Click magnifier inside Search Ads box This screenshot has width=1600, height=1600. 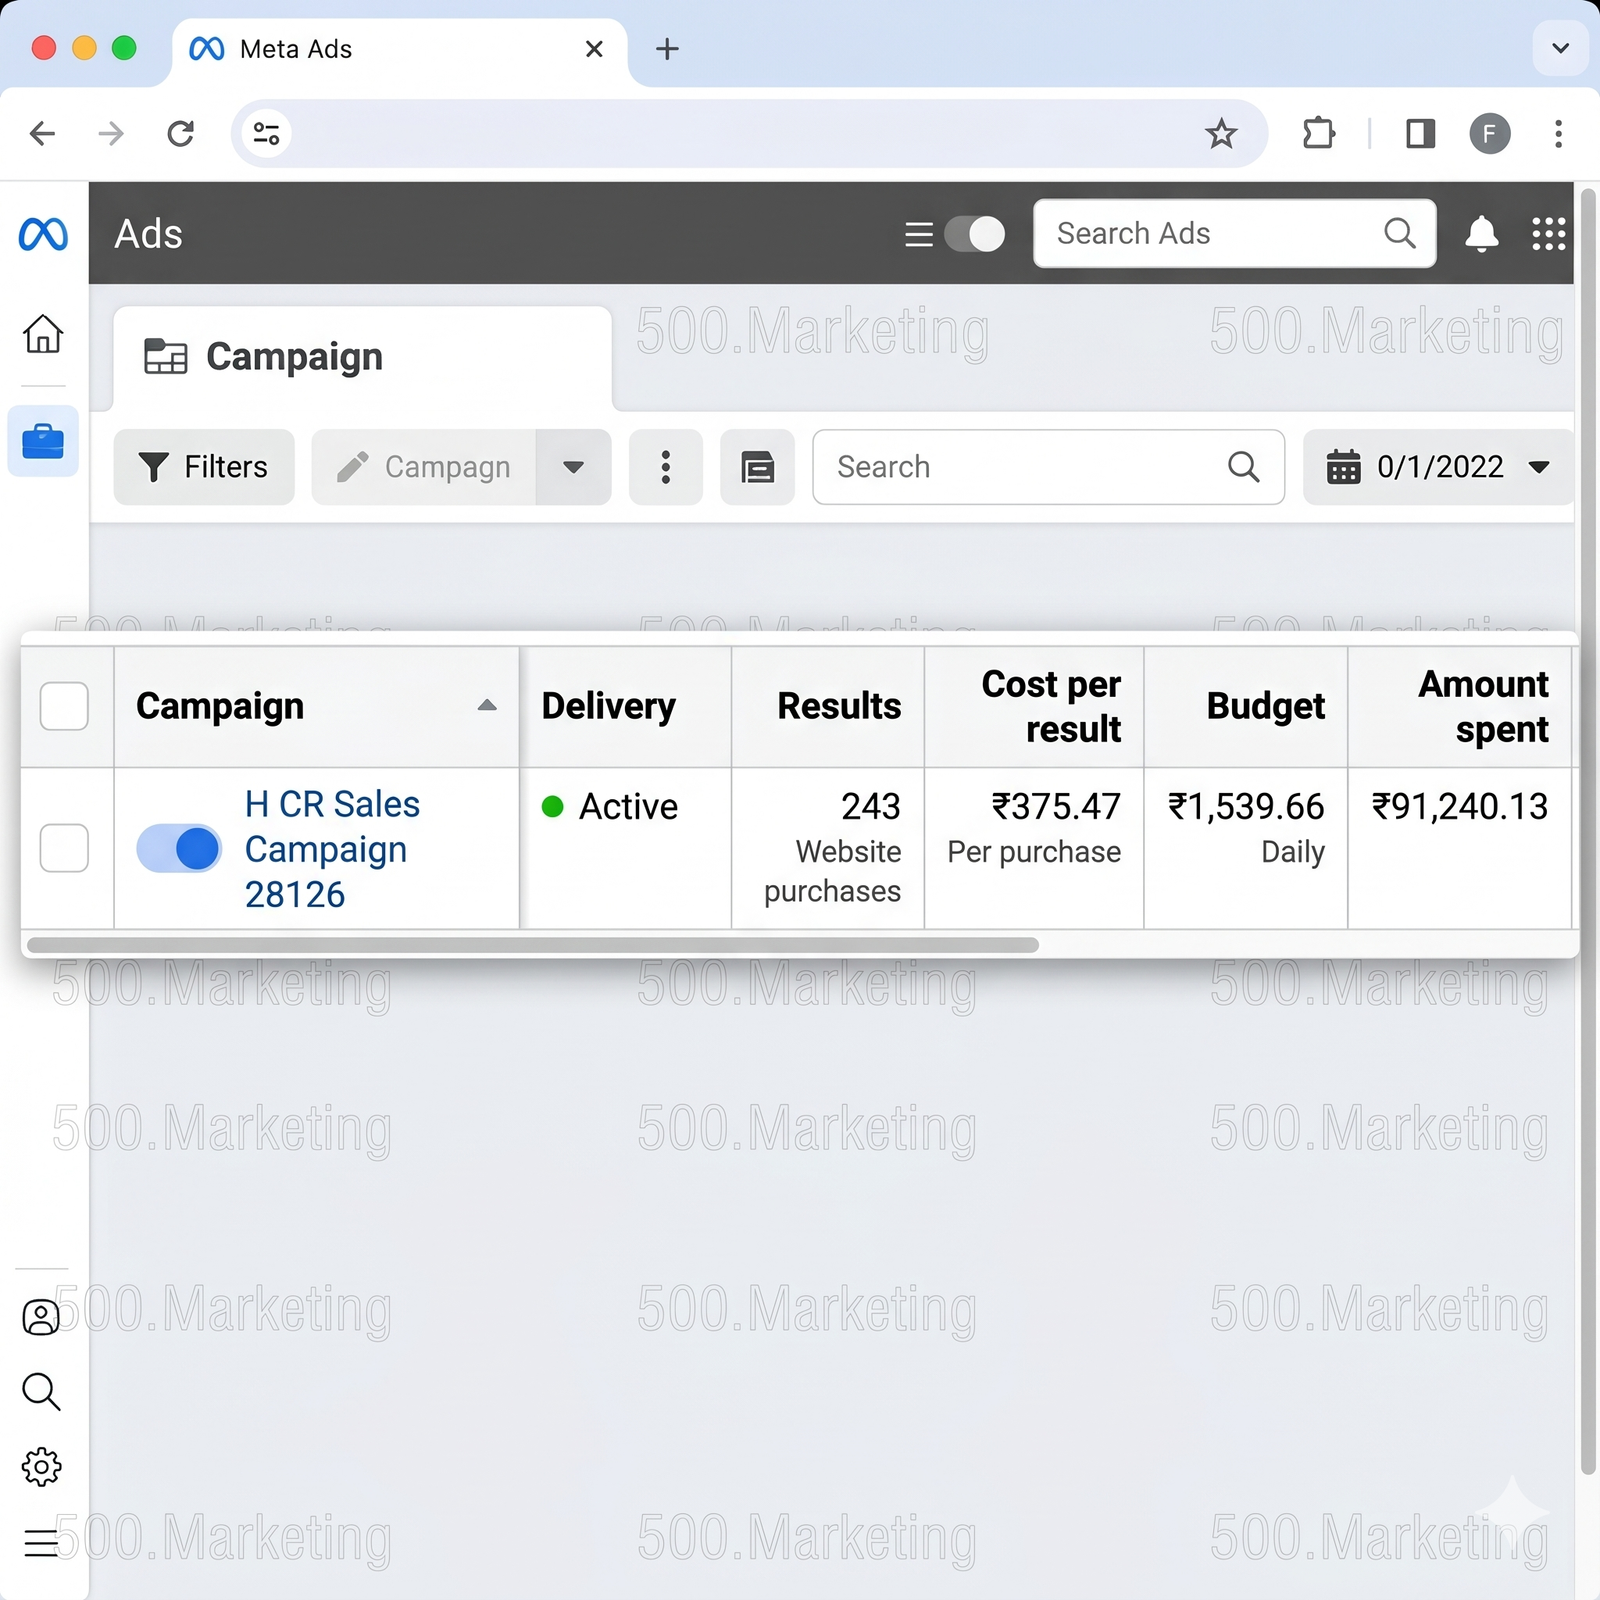tap(1399, 233)
